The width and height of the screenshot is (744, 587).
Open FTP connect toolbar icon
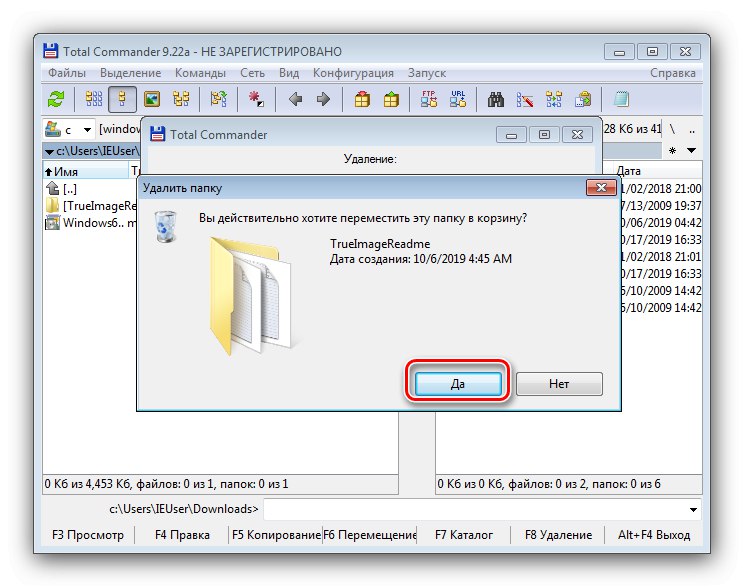click(x=428, y=99)
